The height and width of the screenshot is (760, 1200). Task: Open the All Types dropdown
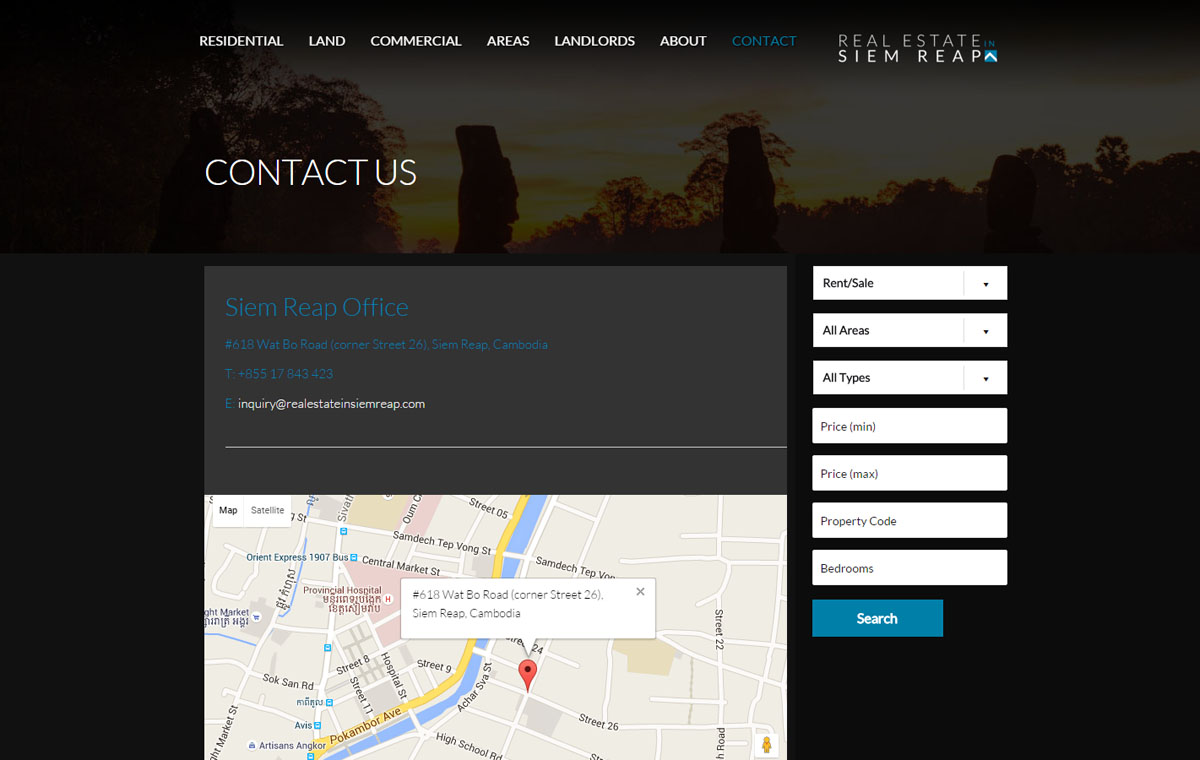pyautogui.click(x=909, y=378)
